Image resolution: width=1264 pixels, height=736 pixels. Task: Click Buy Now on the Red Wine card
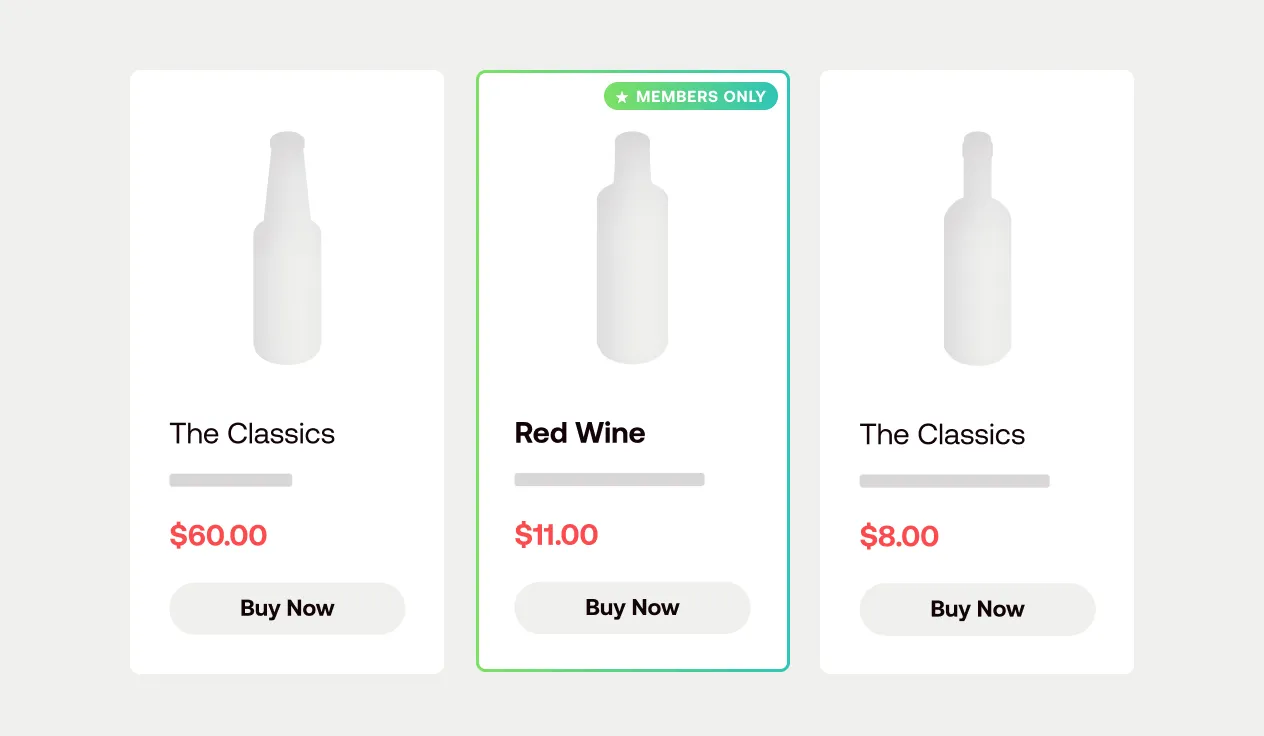click(x=632, y=607)
